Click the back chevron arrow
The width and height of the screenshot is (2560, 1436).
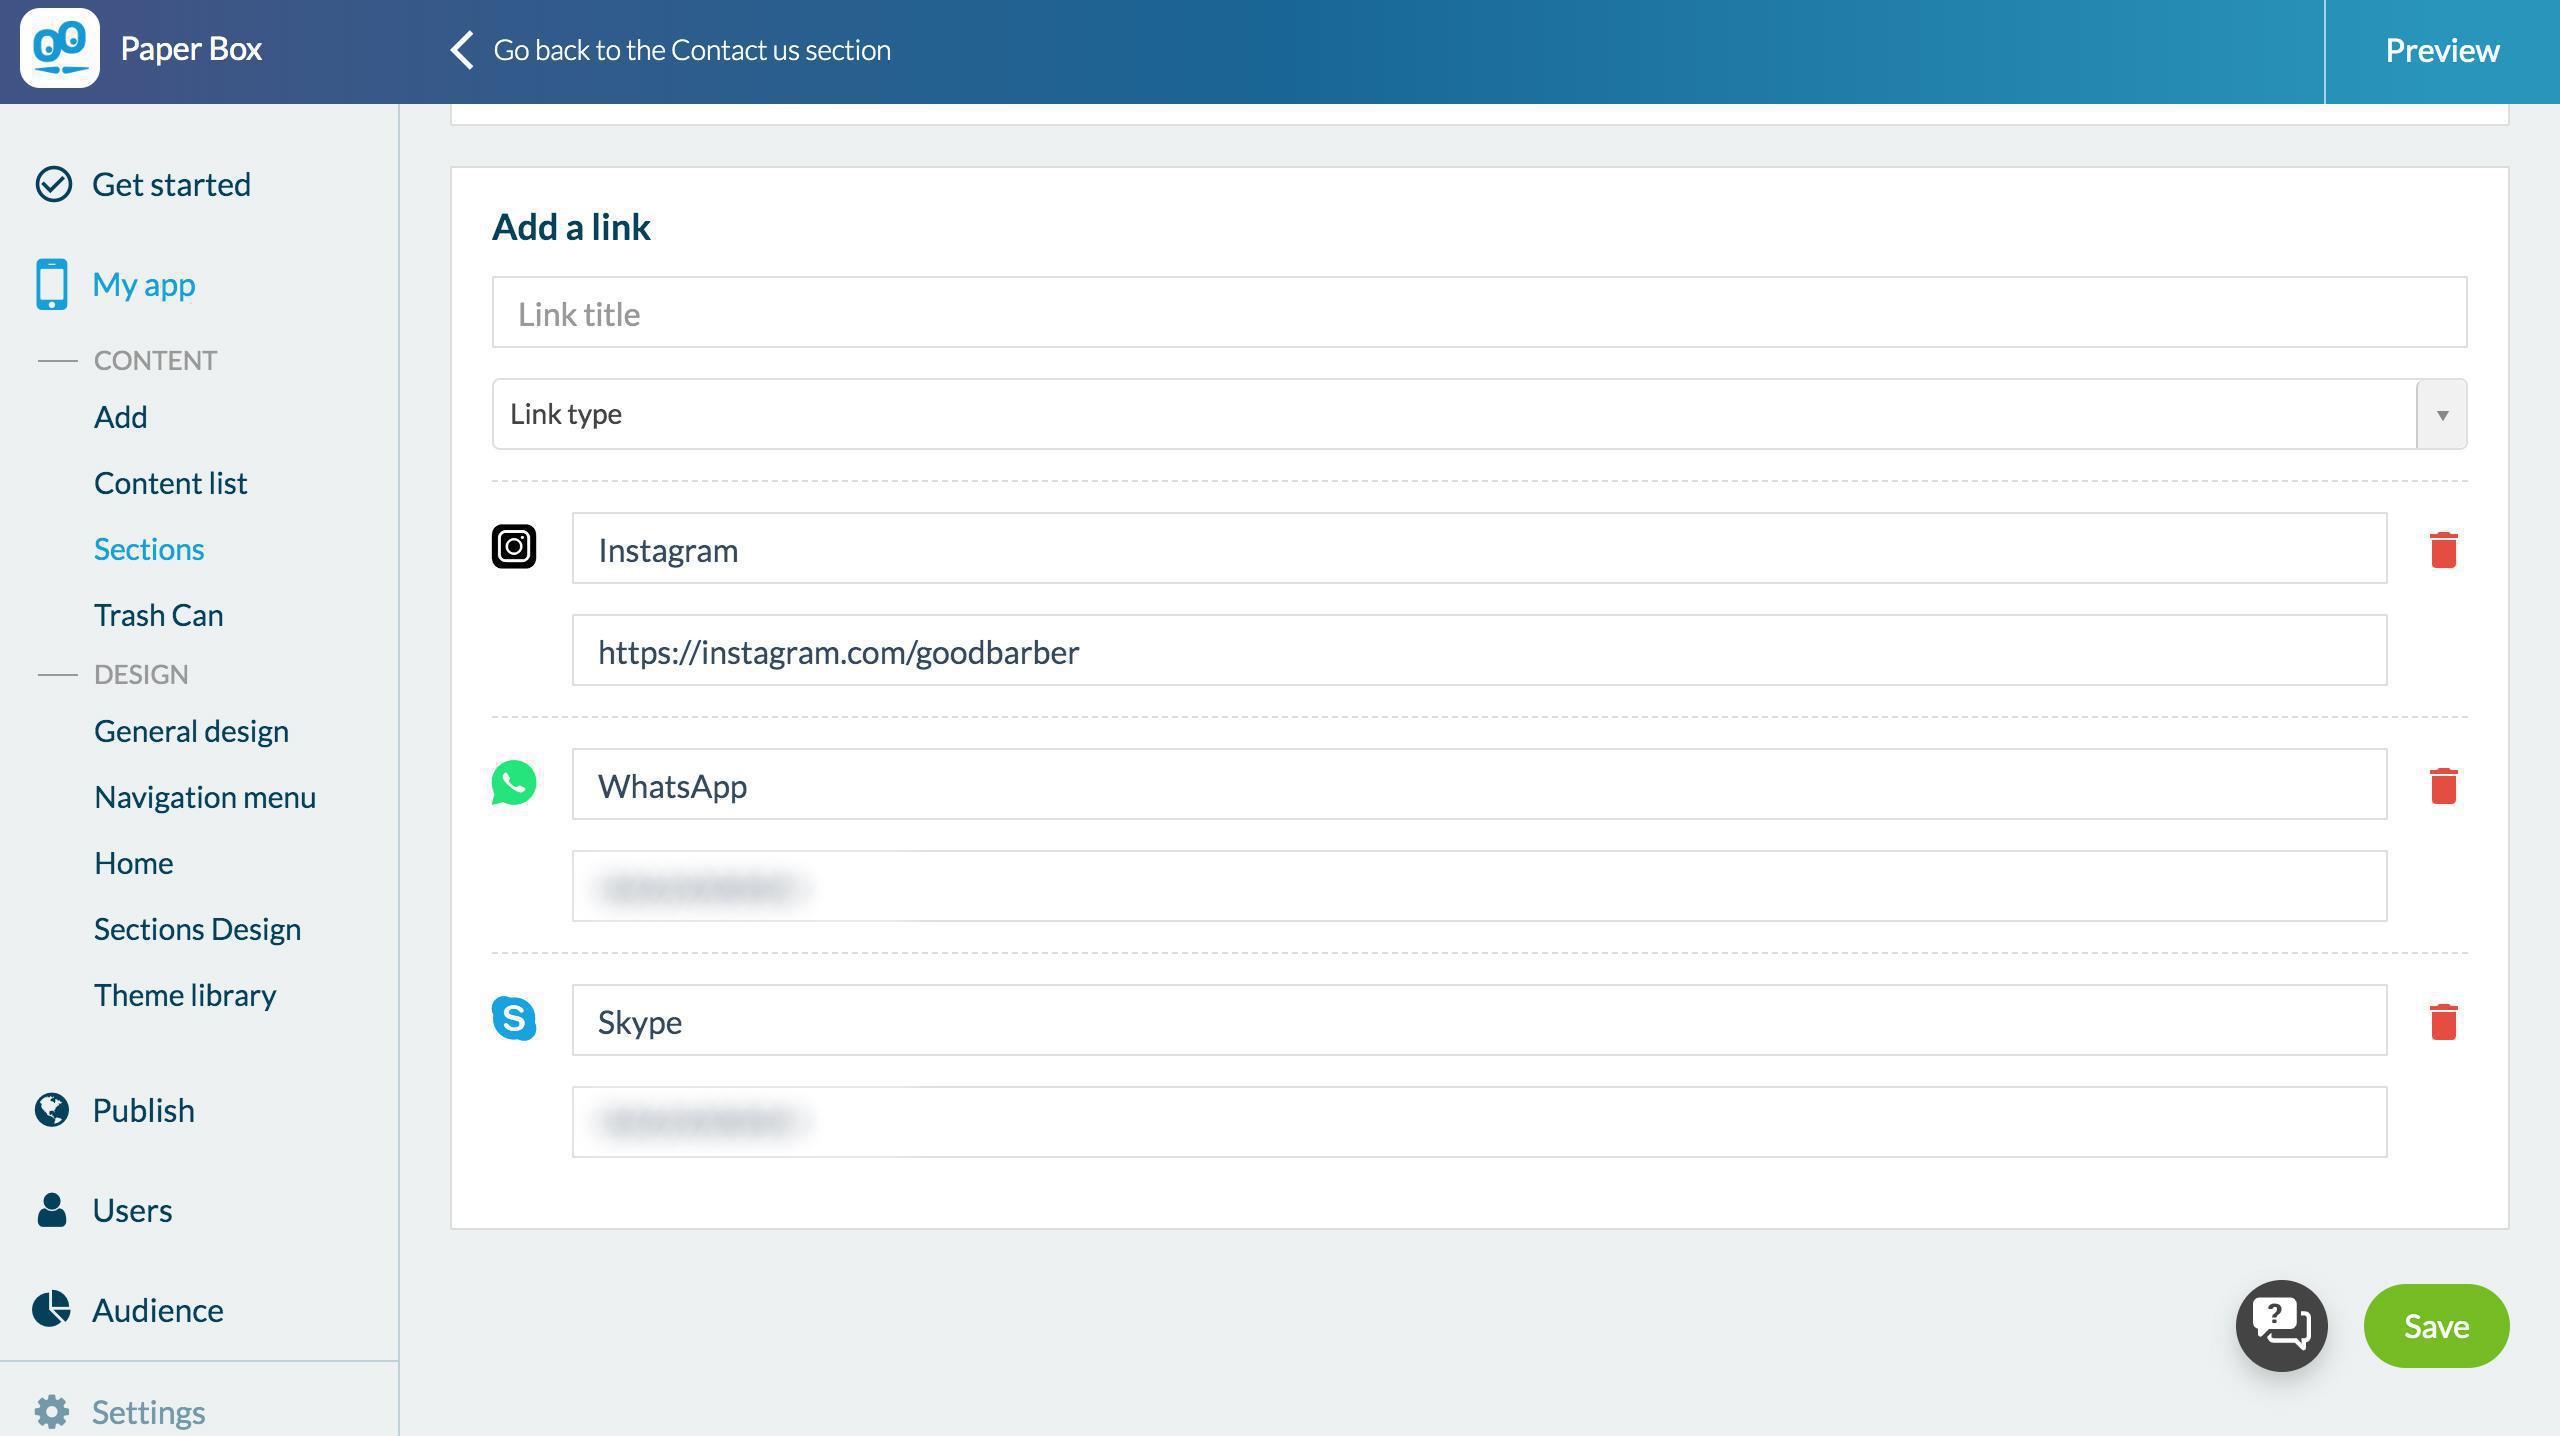point(462,50)
